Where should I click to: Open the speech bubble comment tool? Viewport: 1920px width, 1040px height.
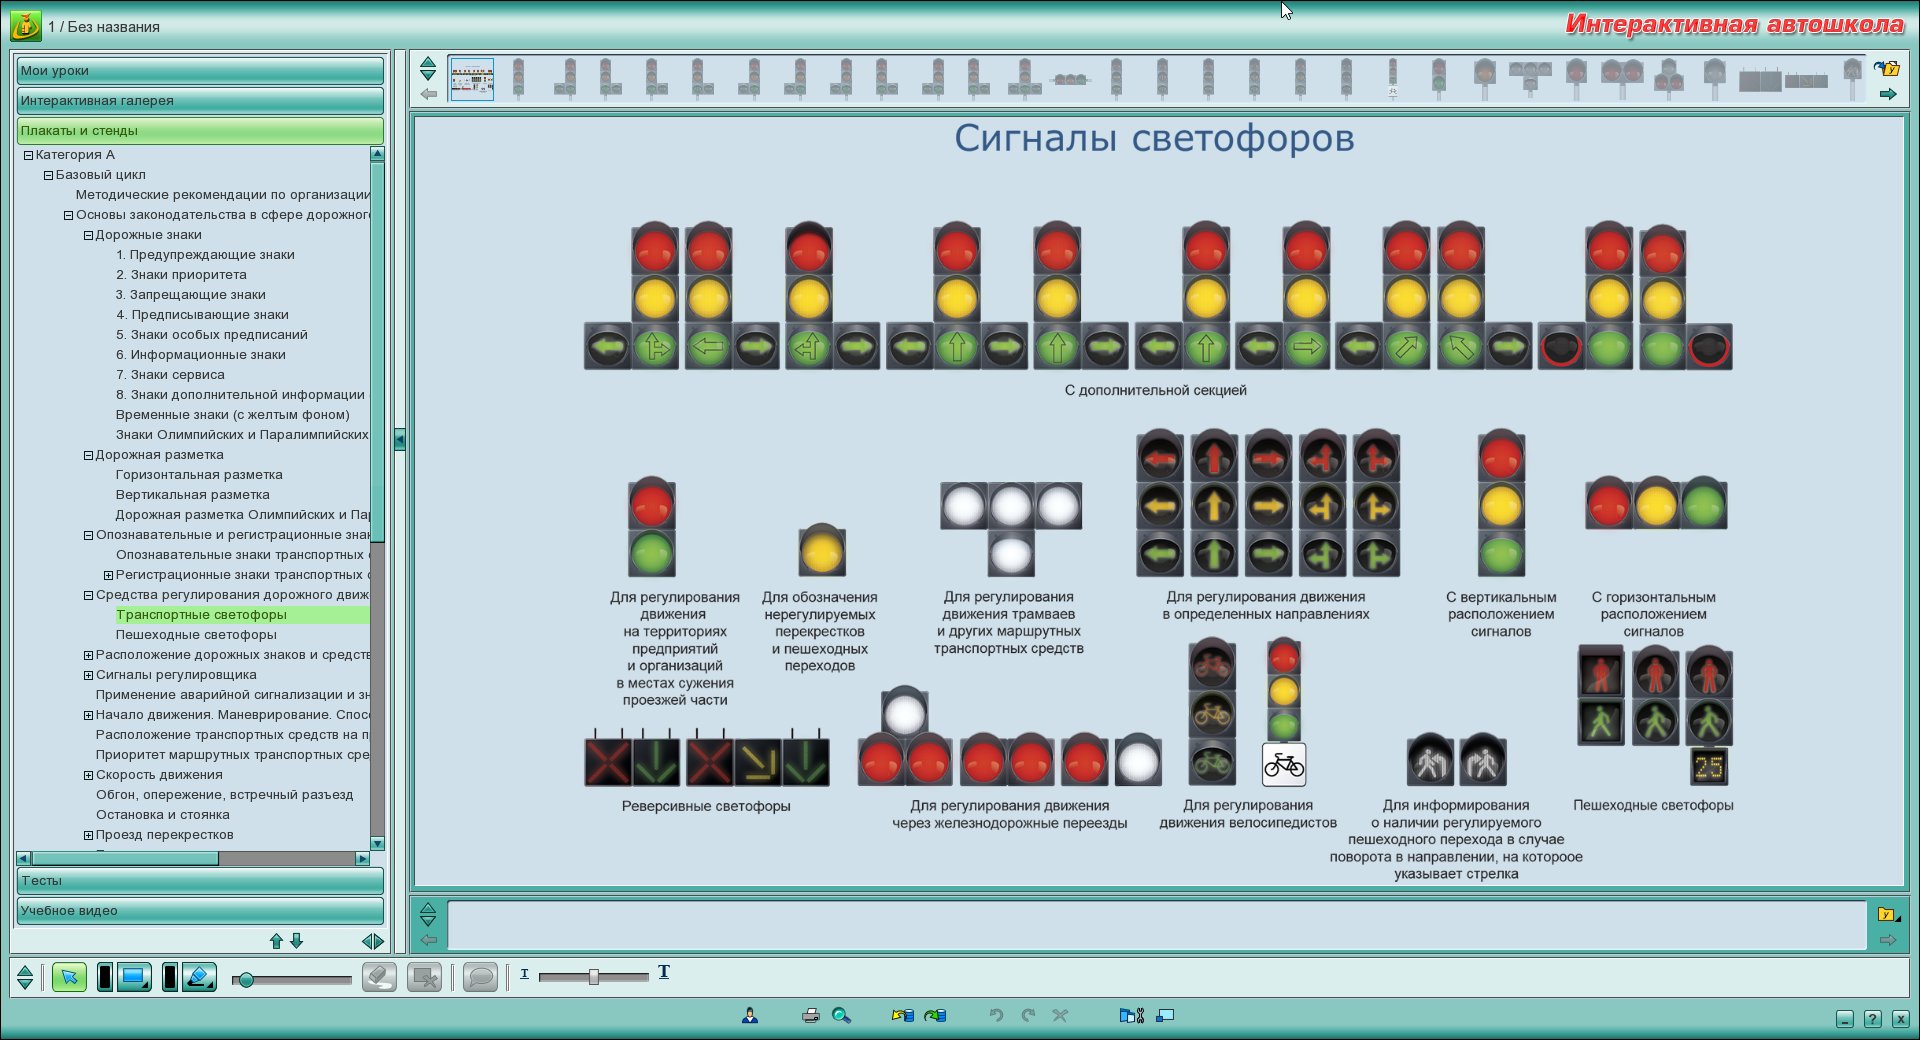point(481,977)
